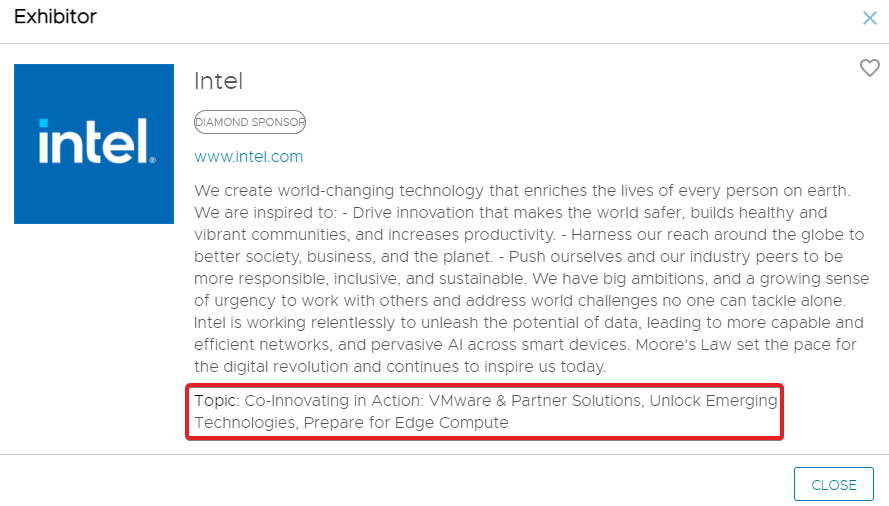
Task: Click the Intel logo image
Action: (x=94, y=144)
